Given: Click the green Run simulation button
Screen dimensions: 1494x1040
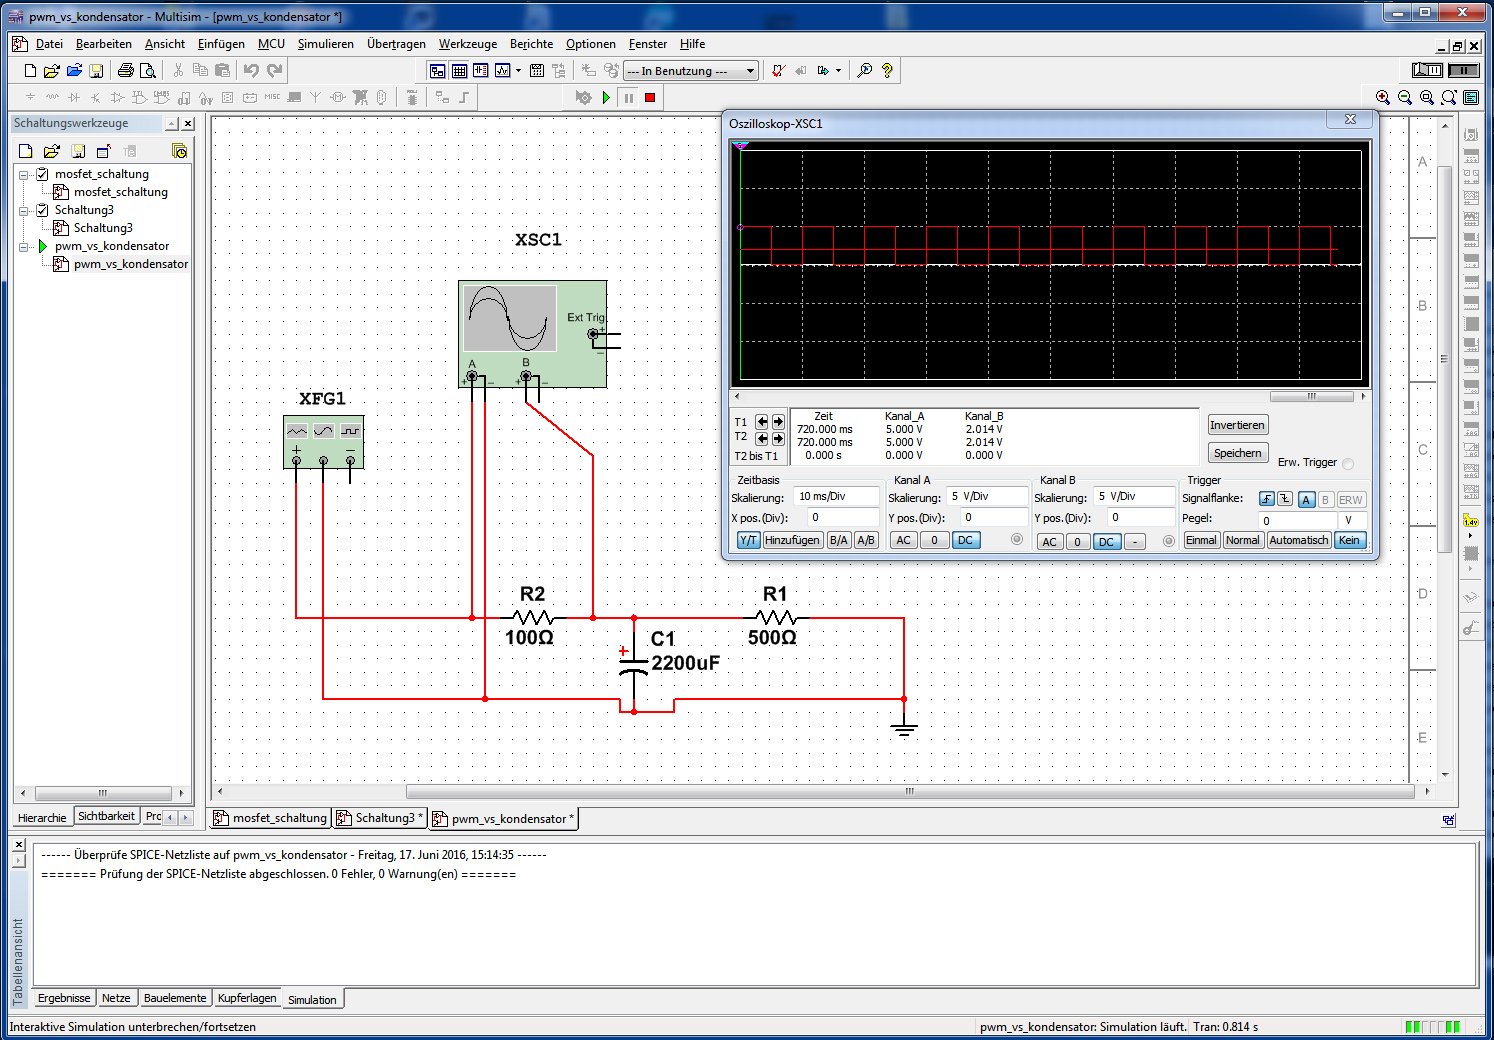Looking at the screenshot, I should coord(606,97).
